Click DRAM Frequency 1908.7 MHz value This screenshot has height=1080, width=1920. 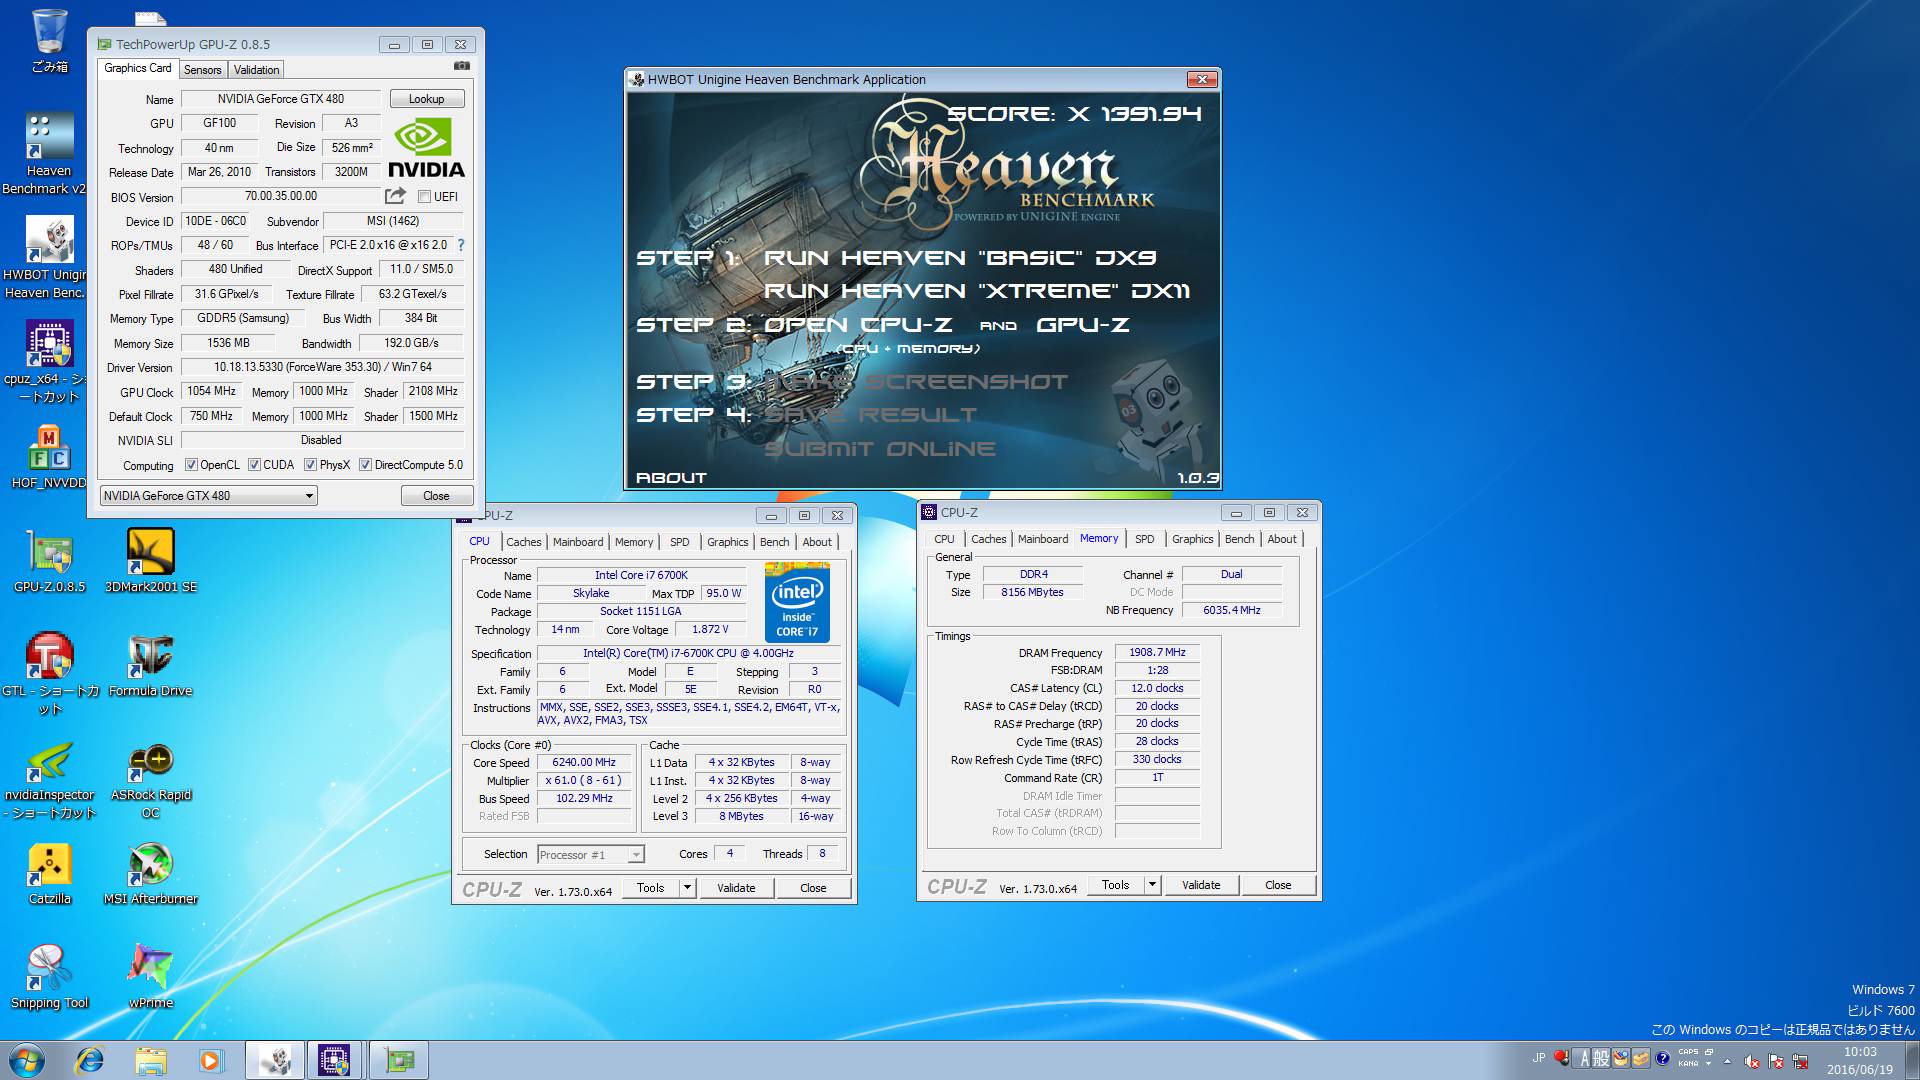coord(1157,652)
